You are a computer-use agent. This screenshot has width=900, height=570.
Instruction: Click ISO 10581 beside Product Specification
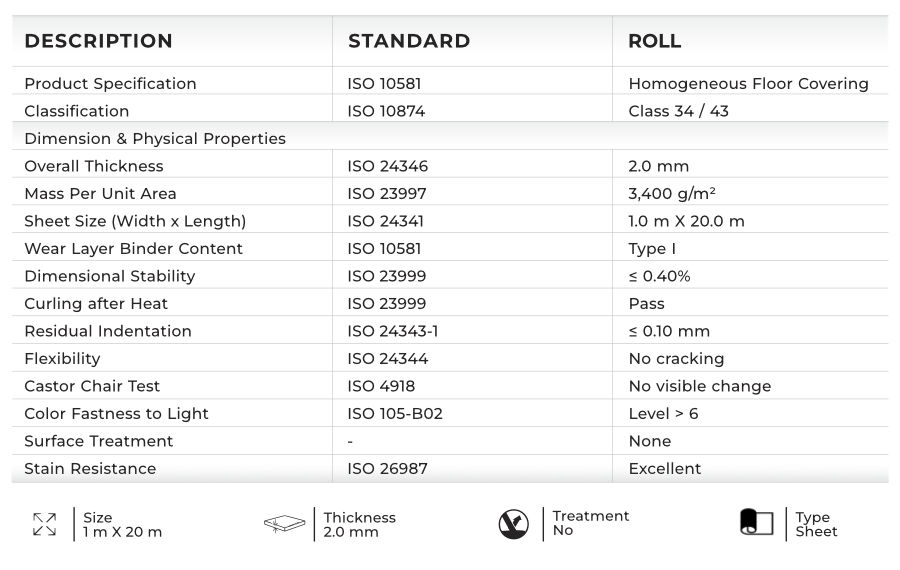tap(385, 84)
